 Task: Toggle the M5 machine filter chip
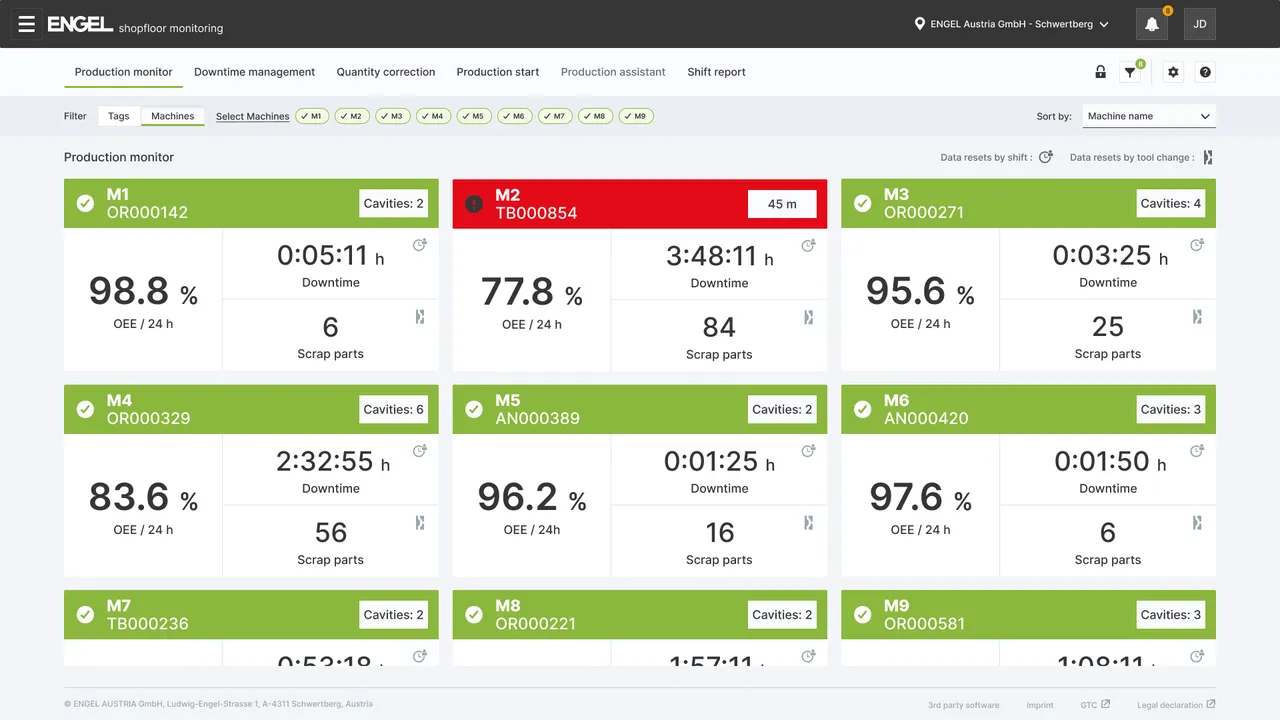point(474,116)
